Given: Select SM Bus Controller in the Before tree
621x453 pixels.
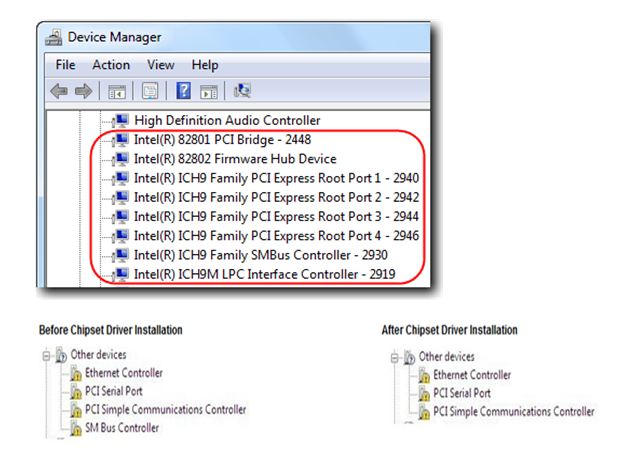Looking at the screenshot, I should [122, 428].
